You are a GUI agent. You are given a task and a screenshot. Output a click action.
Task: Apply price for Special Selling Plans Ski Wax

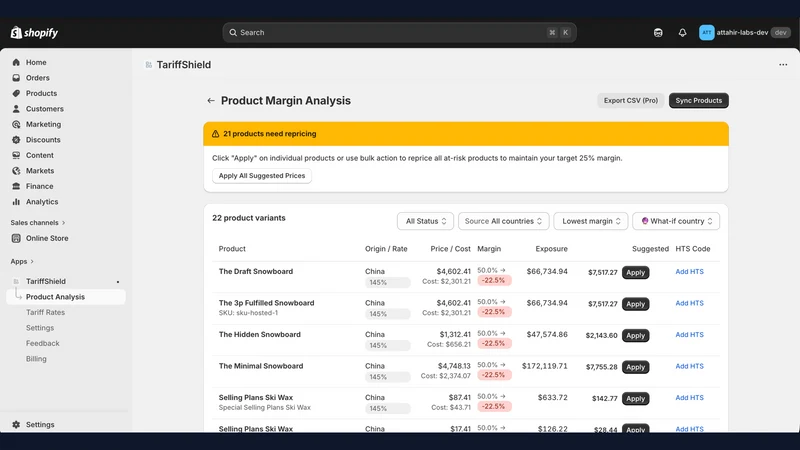635,398
